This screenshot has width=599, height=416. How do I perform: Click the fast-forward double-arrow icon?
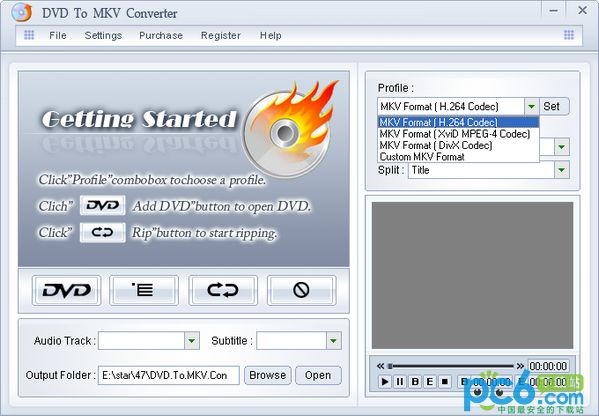(x=520, y=366)
